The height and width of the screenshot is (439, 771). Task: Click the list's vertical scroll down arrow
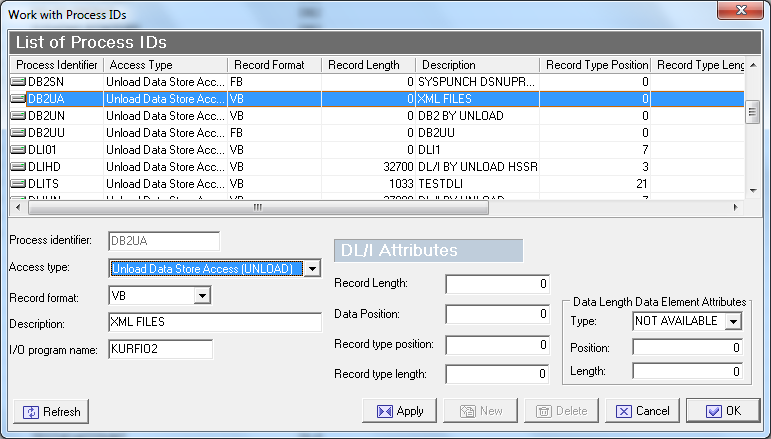click(753, 189)
